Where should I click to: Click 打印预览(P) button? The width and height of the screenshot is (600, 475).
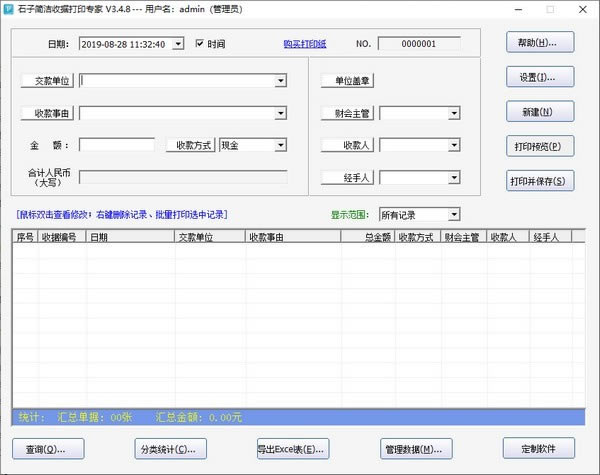(539, 146)
